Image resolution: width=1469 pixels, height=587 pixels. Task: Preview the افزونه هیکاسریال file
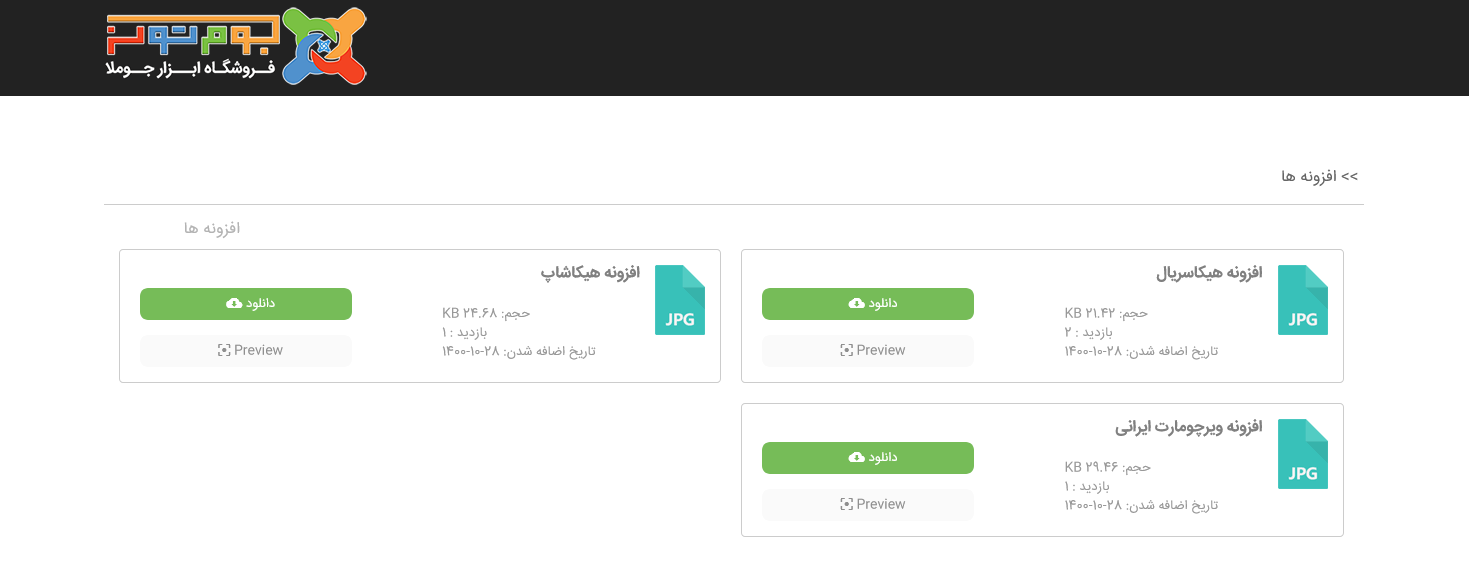[867, 351]
